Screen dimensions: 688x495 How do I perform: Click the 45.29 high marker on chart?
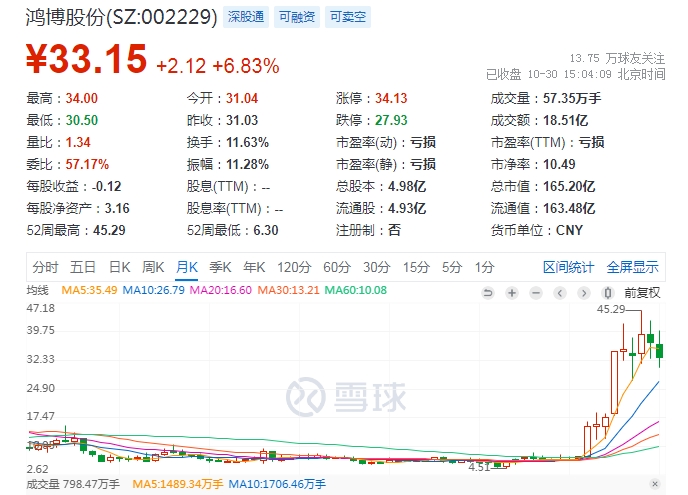611,309
